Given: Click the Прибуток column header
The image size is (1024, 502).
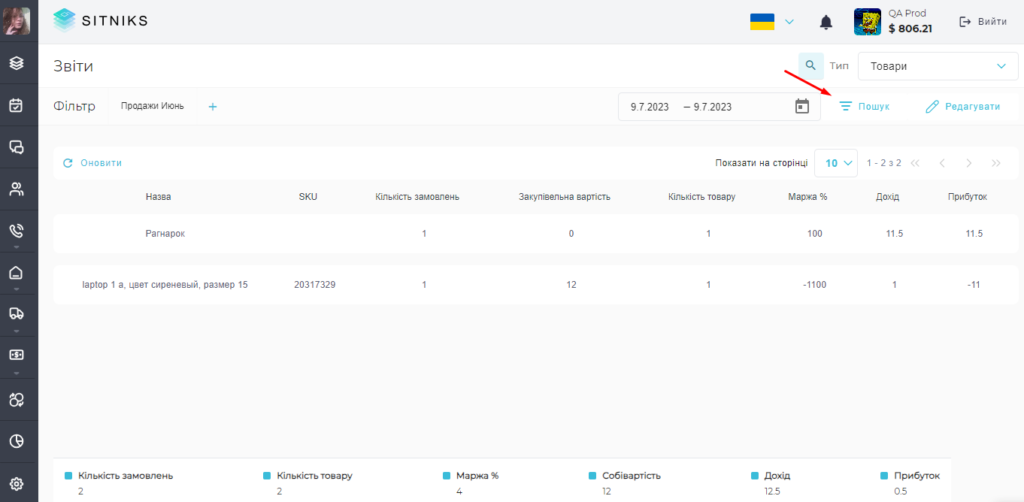Looking at the screenshot, I should pyautogui.click(x=967, y=196).
